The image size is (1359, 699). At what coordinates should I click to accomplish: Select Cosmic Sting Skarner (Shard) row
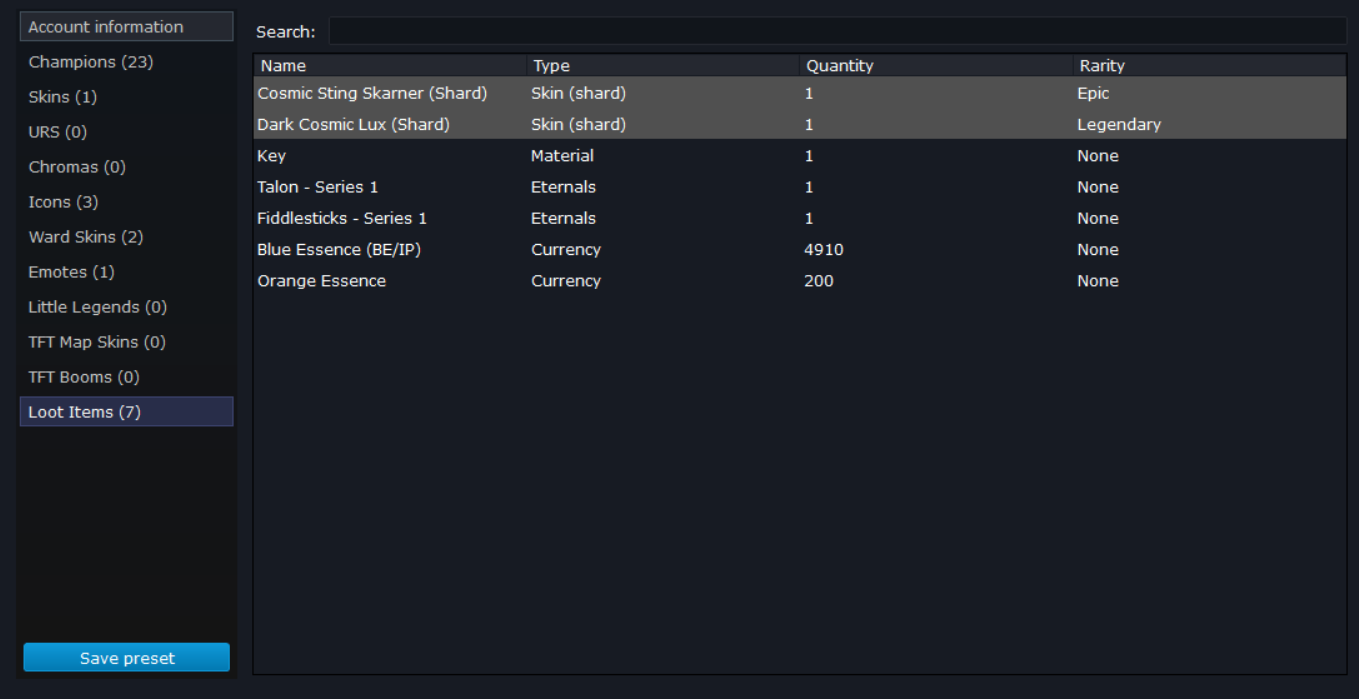[799, 93]
